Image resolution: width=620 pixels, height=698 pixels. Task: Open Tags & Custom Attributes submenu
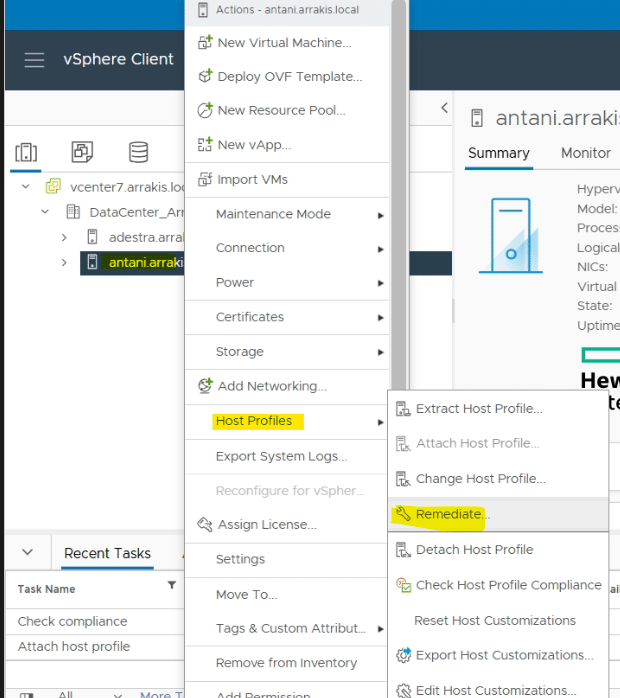[x=287, y=629]
